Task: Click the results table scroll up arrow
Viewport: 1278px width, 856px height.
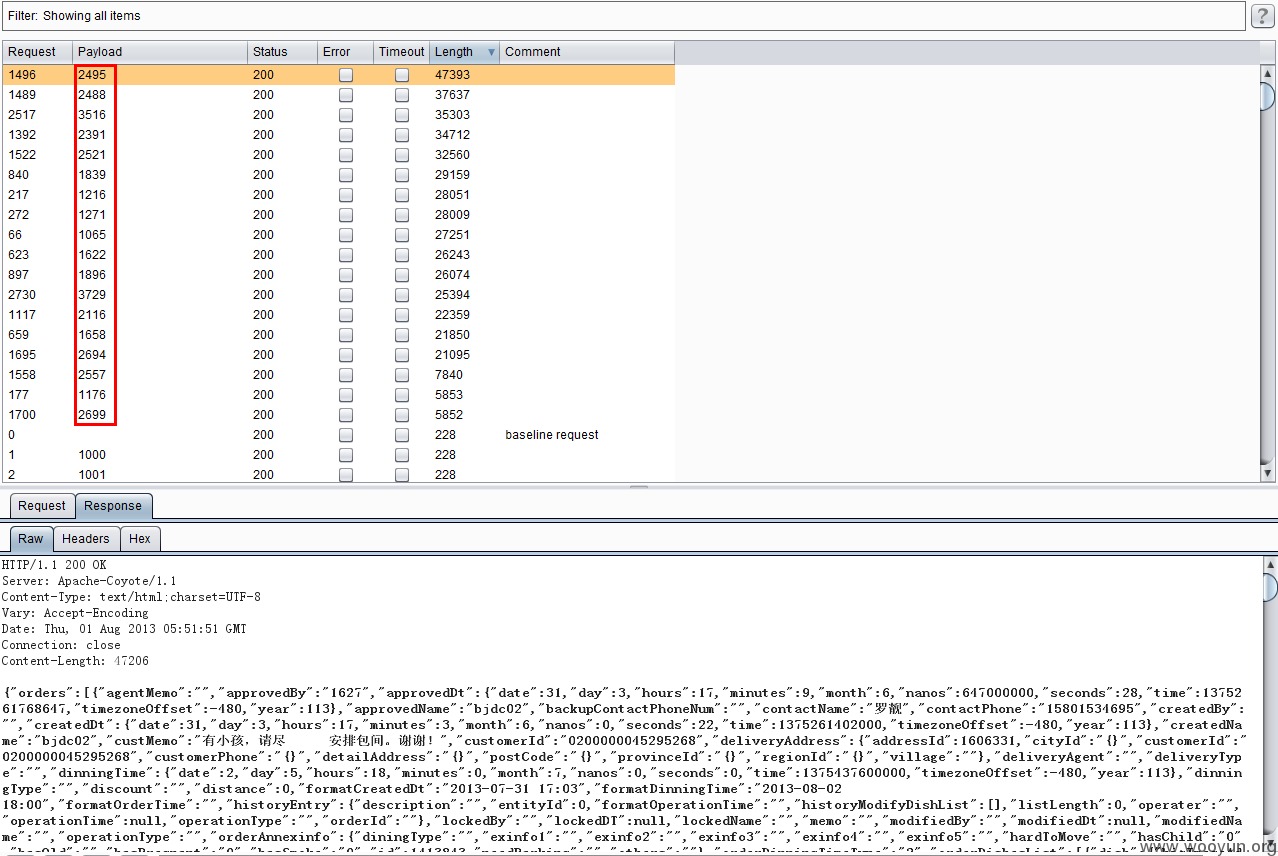Action: [x=1267, y=72]
